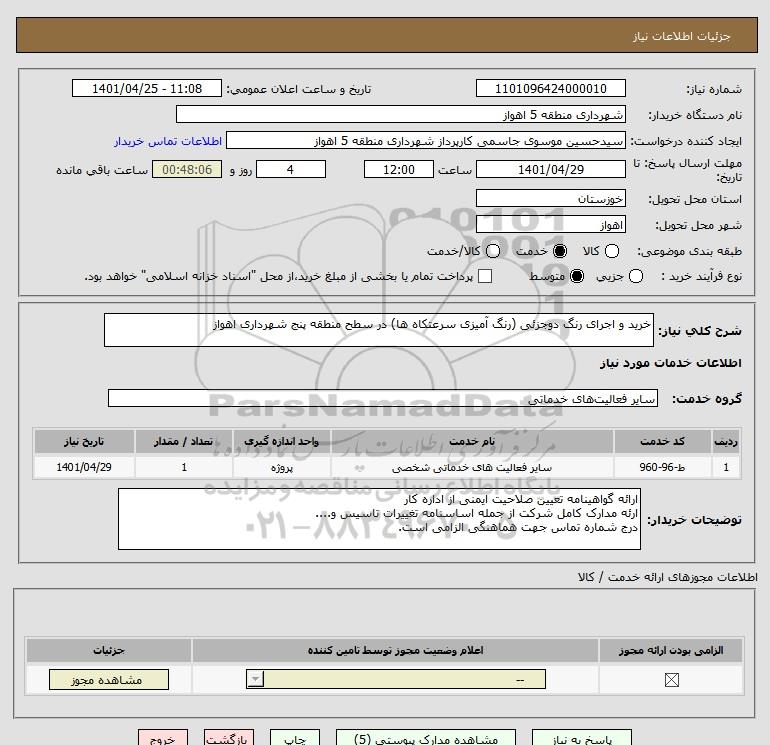Click service code cell ط-96-960
Viewport: 770px width, 745px height.
point(662,467)
